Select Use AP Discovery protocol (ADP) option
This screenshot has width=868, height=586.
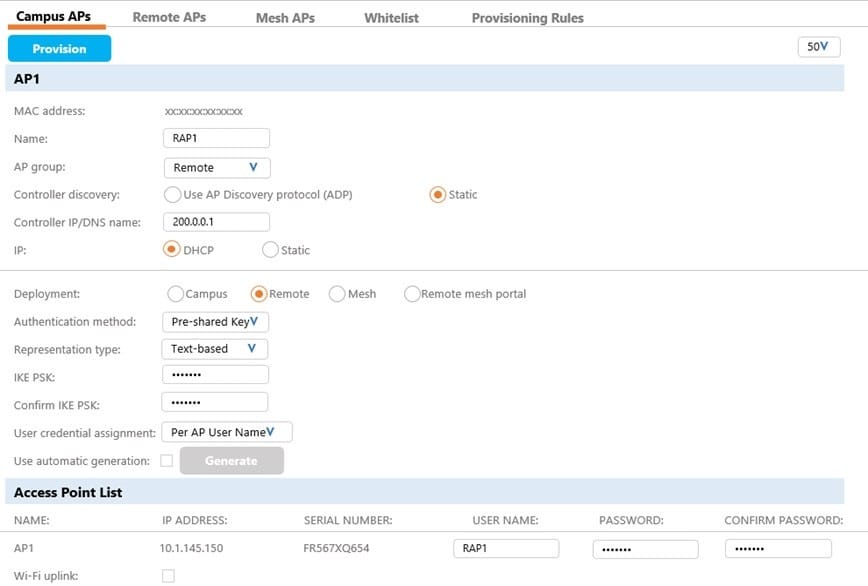[x=173, y=195]
